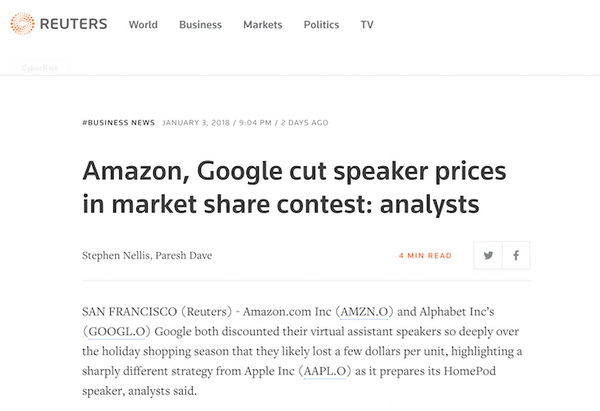Image resolution: width=600 pixels, height=411 pixels.
Task: Go to the Business section
Action: (200, 25)
